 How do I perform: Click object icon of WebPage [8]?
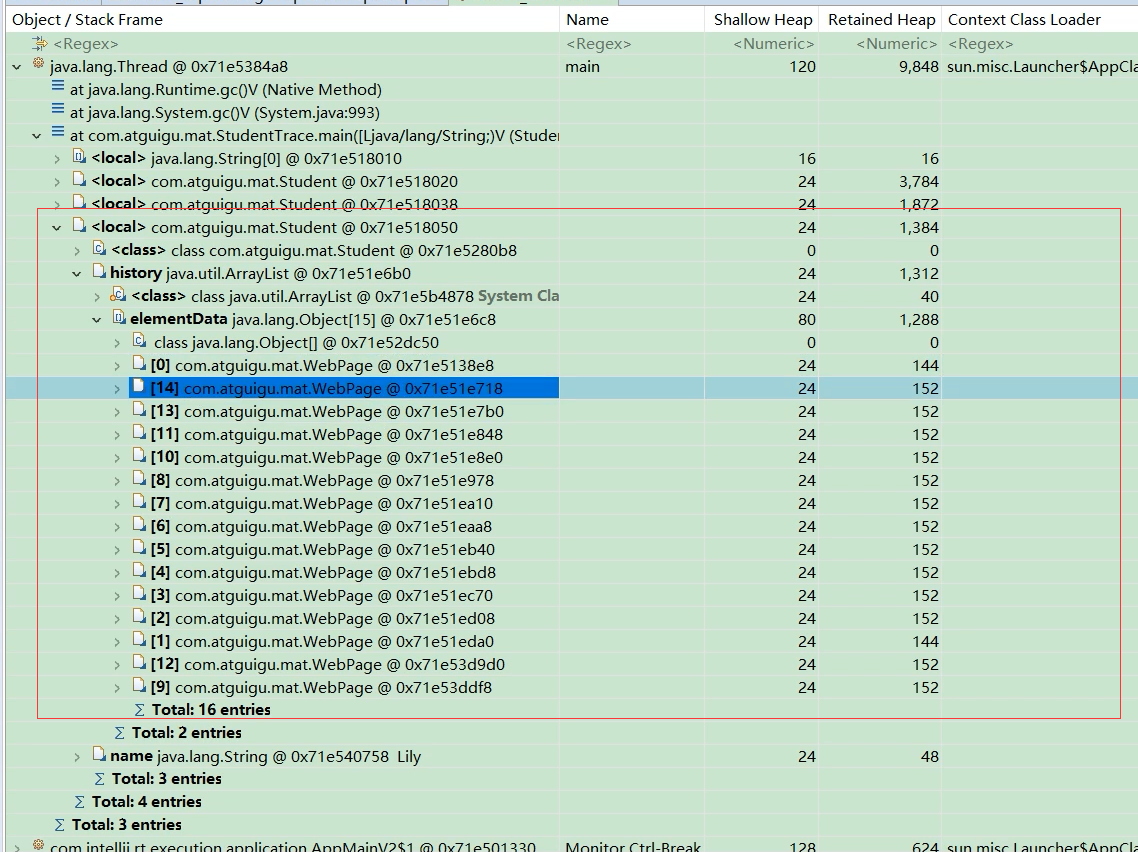point(139,479)
